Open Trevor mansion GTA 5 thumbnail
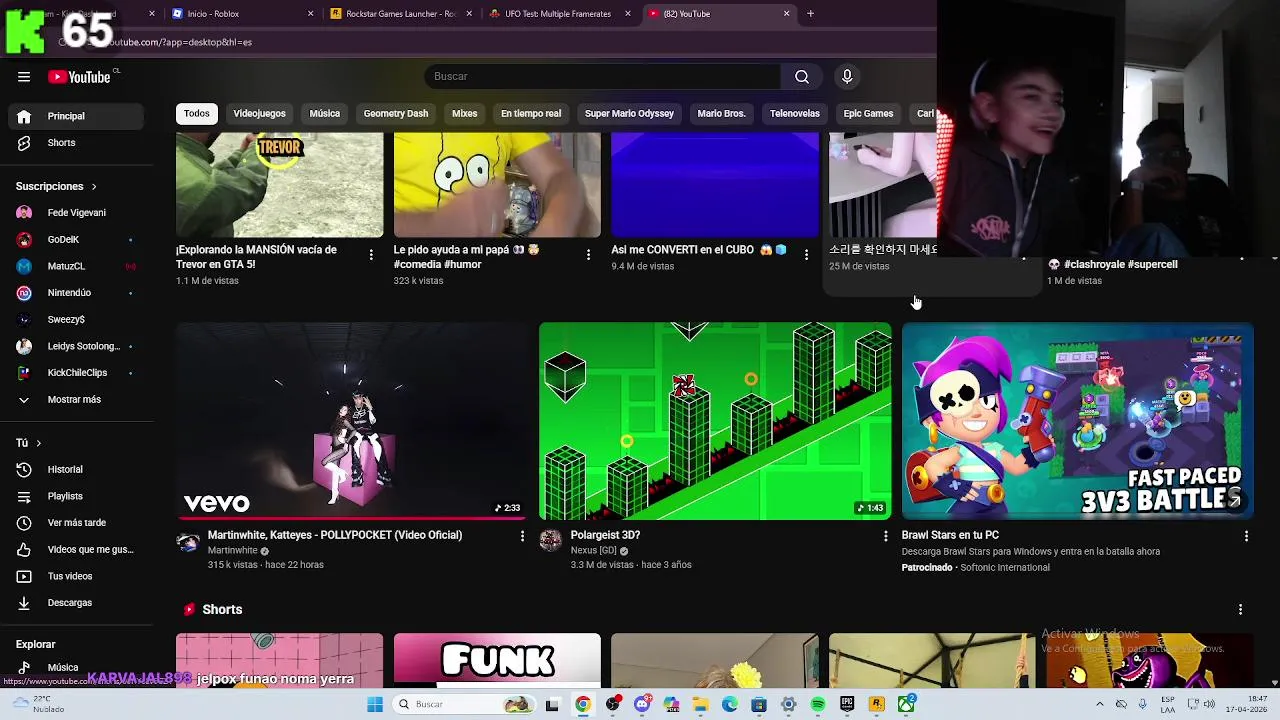The height and width of the screenshot is (720, 1280). 279,185
